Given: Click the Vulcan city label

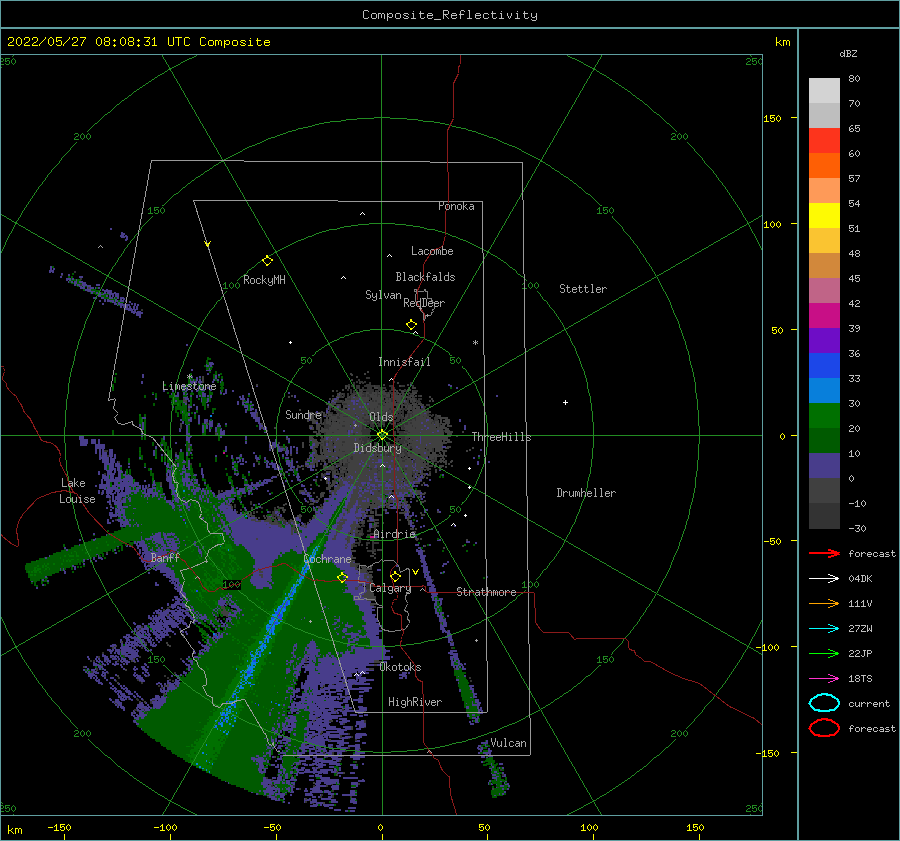Looking at the screenshot, I should [509, 743].
